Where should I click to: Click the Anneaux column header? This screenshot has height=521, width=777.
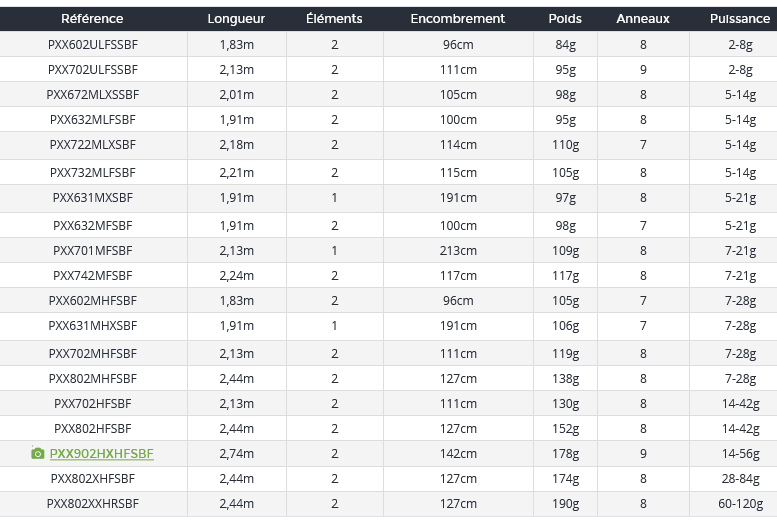click(643, 19)
